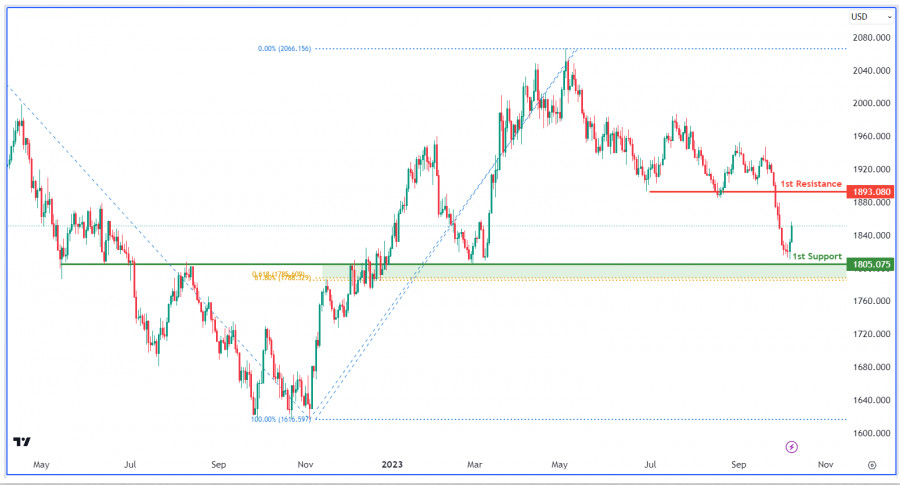Screen dimensions: 900x485
Task: Open the USD currency dropdown
Action: (871, 17)
